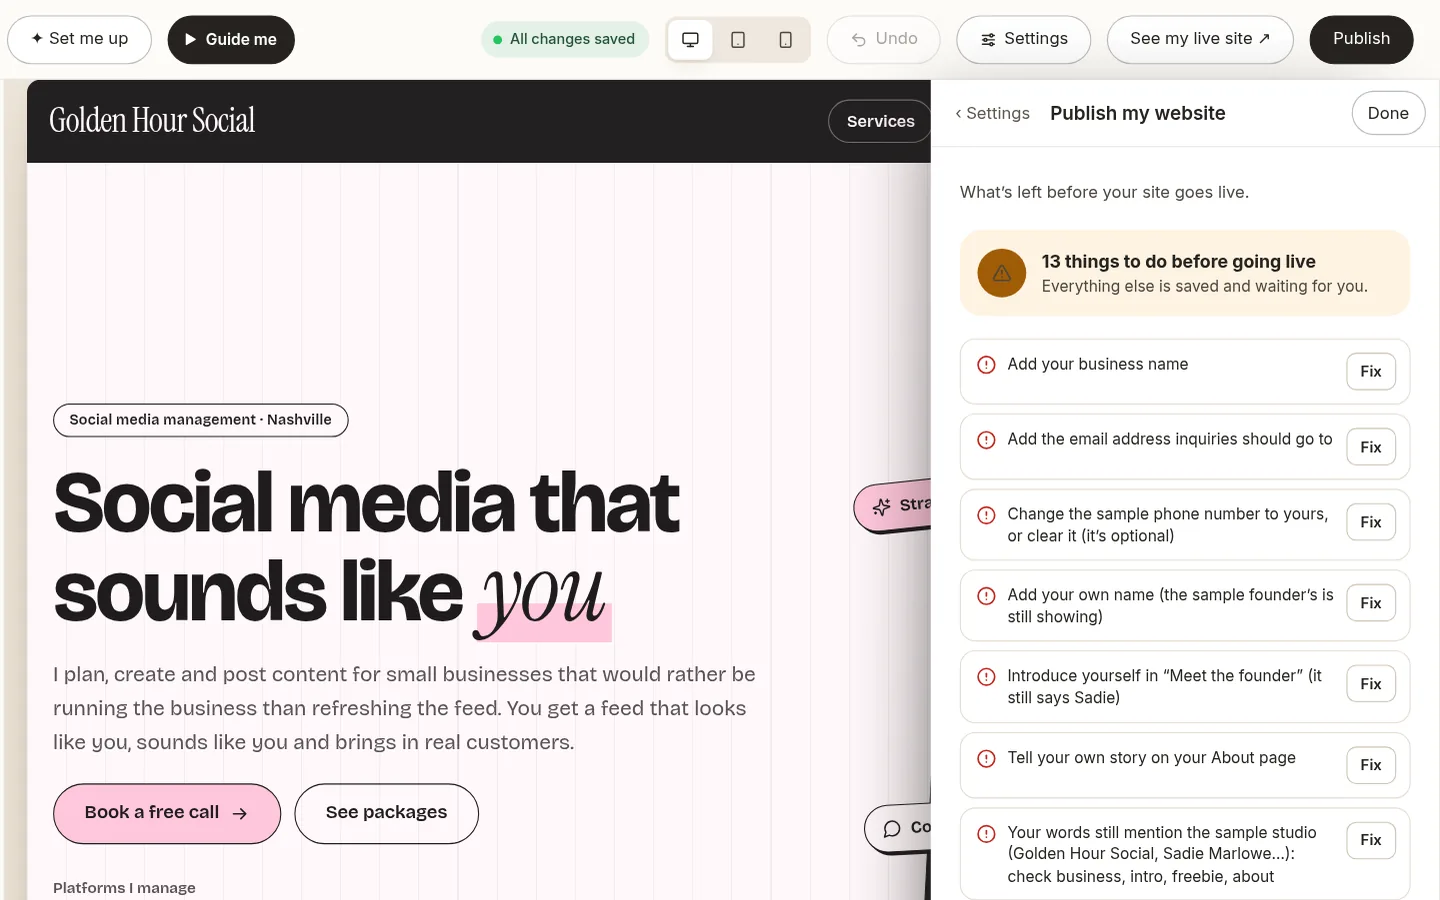Click 'Book a free call' button
The height and width of the screenshot is (900, 1440).
(x=167, y=813)
